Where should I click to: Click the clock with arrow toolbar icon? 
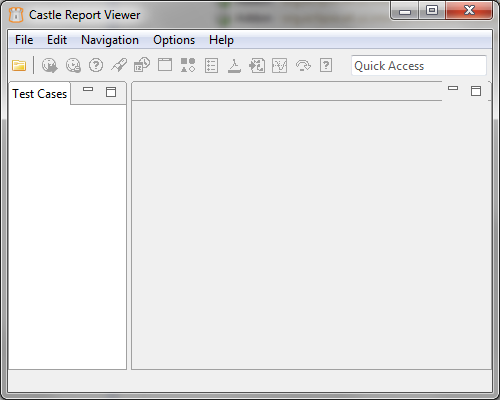(x=50, y=65)
